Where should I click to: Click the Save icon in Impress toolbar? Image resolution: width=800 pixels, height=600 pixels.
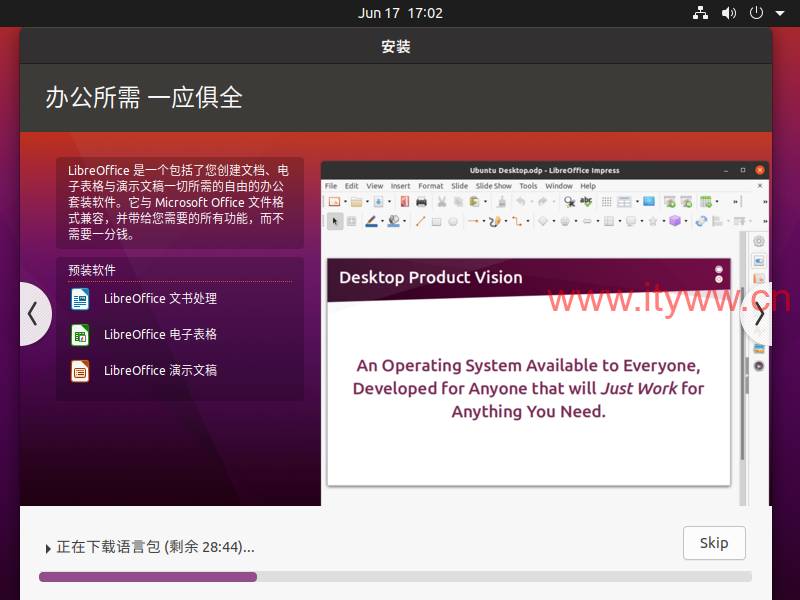[379, 202]
